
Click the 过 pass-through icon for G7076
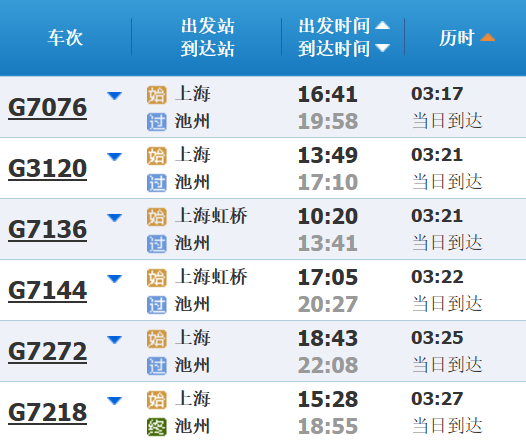(157, 122)
